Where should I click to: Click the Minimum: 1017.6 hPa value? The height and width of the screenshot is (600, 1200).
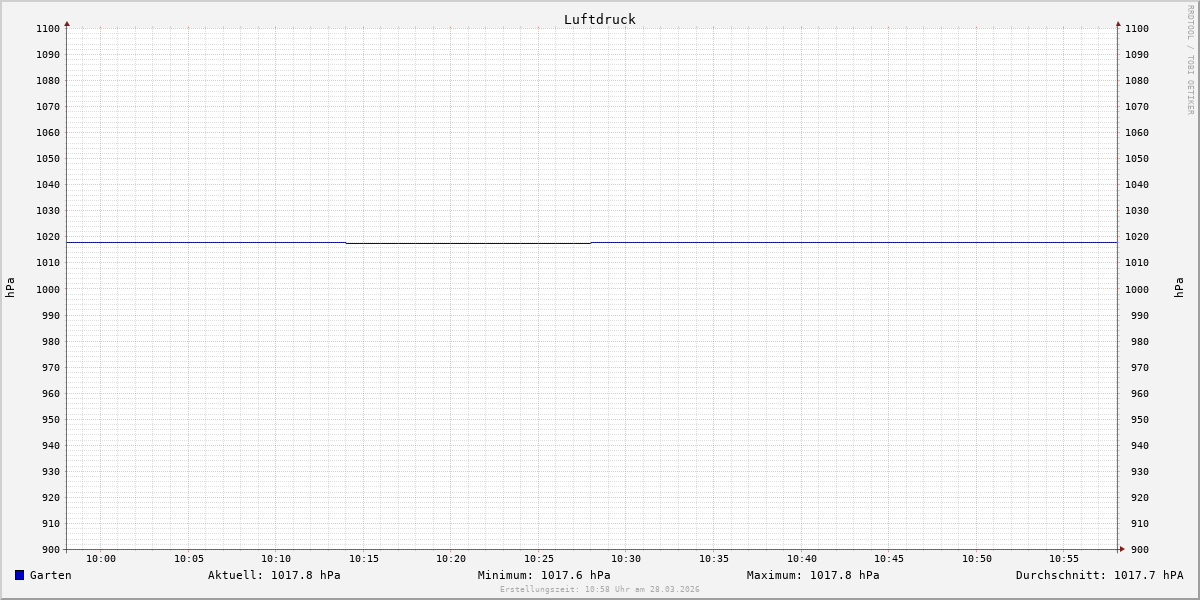pos(544,575)
